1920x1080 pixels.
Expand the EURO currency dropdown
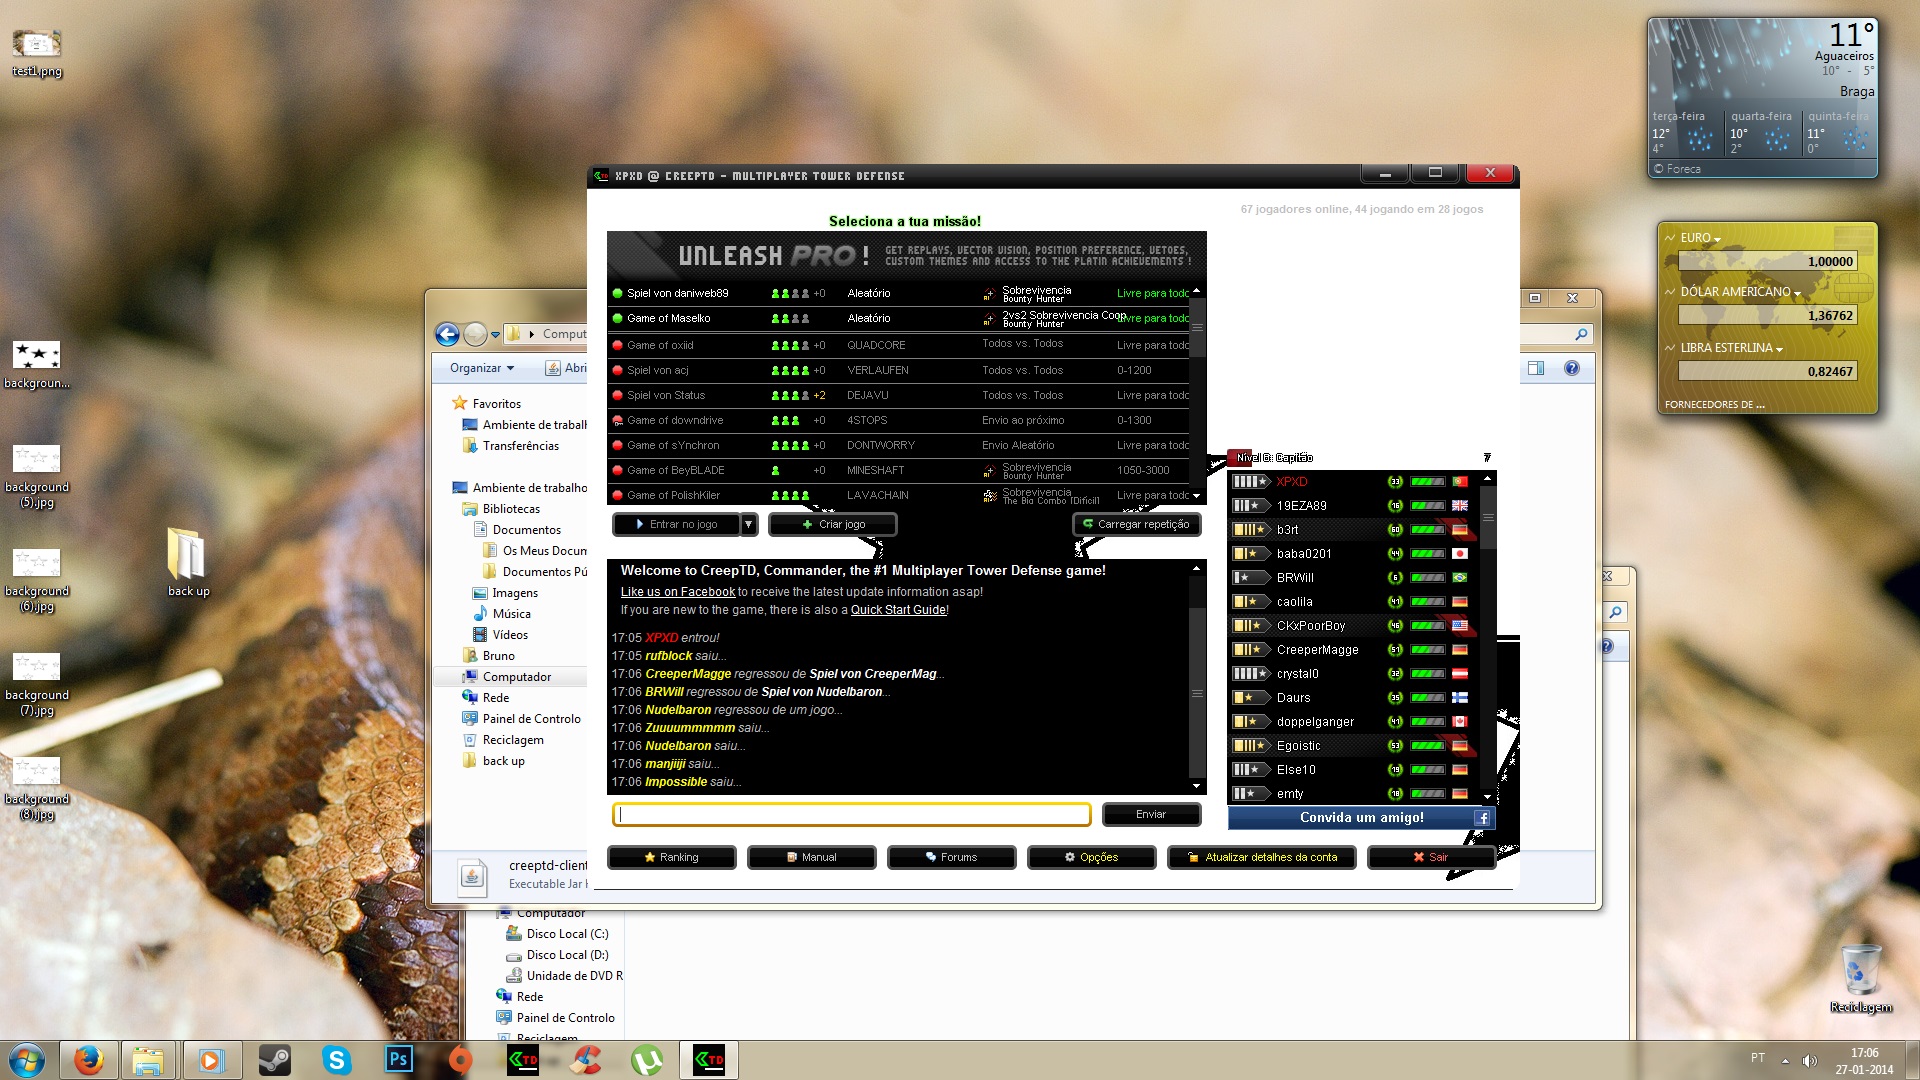click(1717, 240)
